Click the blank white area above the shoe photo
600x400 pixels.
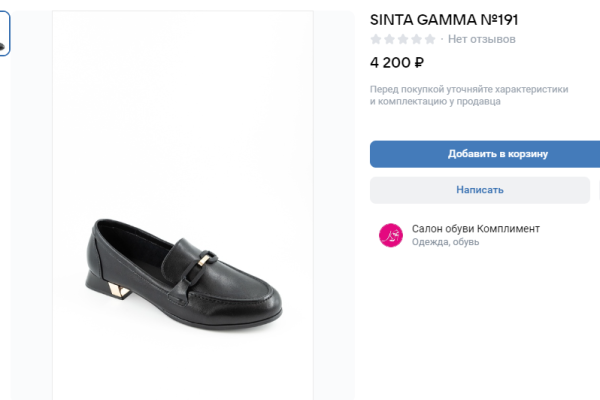pos(182,100)
